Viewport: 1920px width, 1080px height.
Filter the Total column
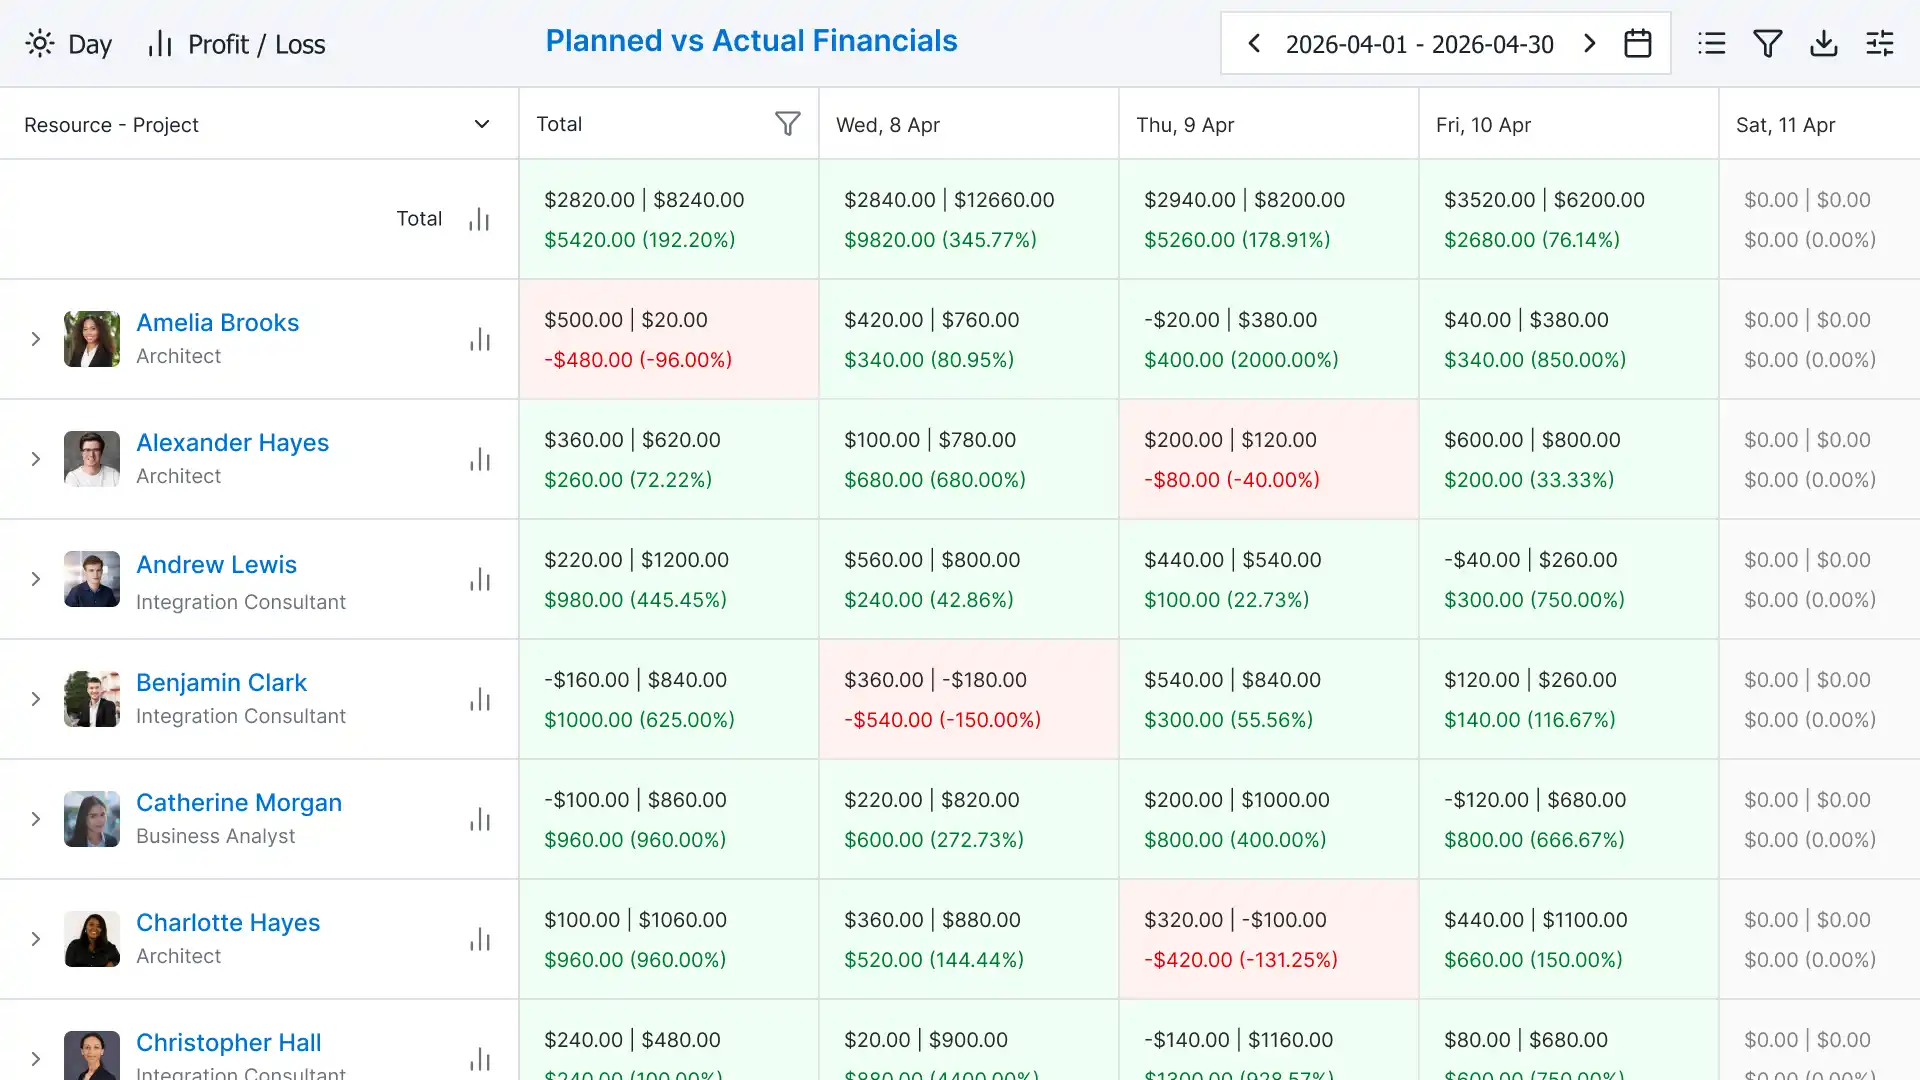(x=788, y=124)
